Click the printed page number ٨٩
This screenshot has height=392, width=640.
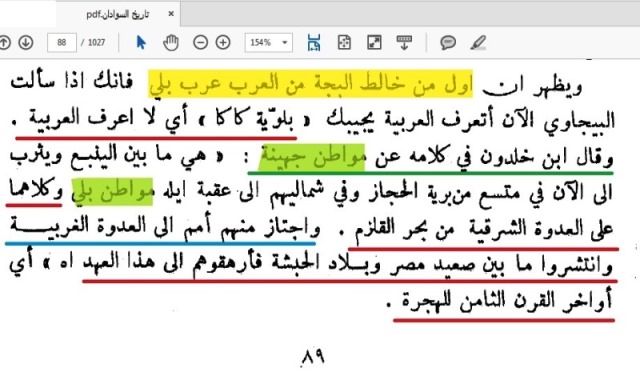click(x=313, y=357)
